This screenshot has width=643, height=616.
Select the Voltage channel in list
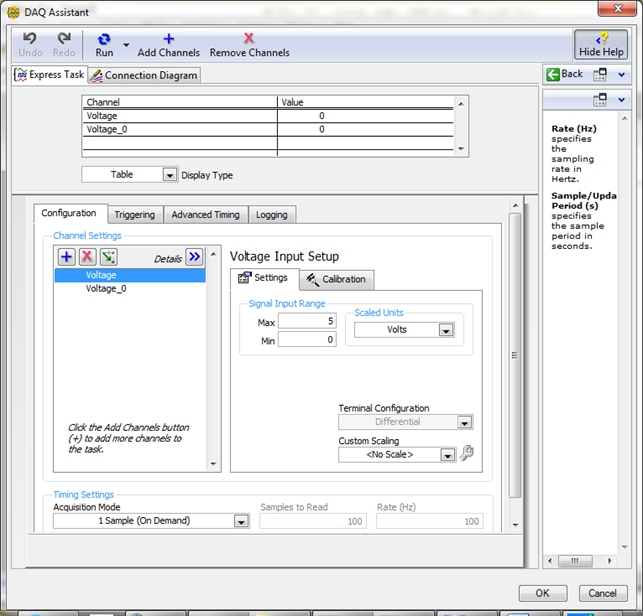coord(130,275)
